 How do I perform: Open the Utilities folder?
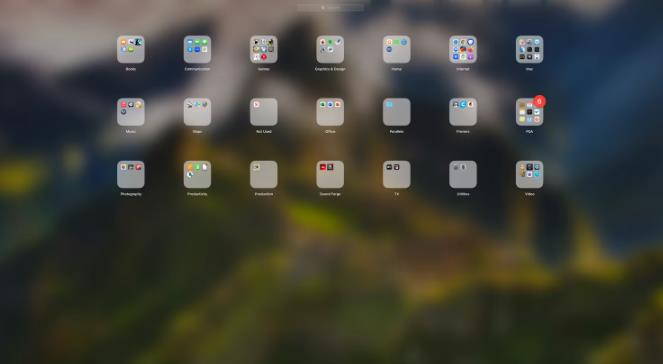pos(463,175)
